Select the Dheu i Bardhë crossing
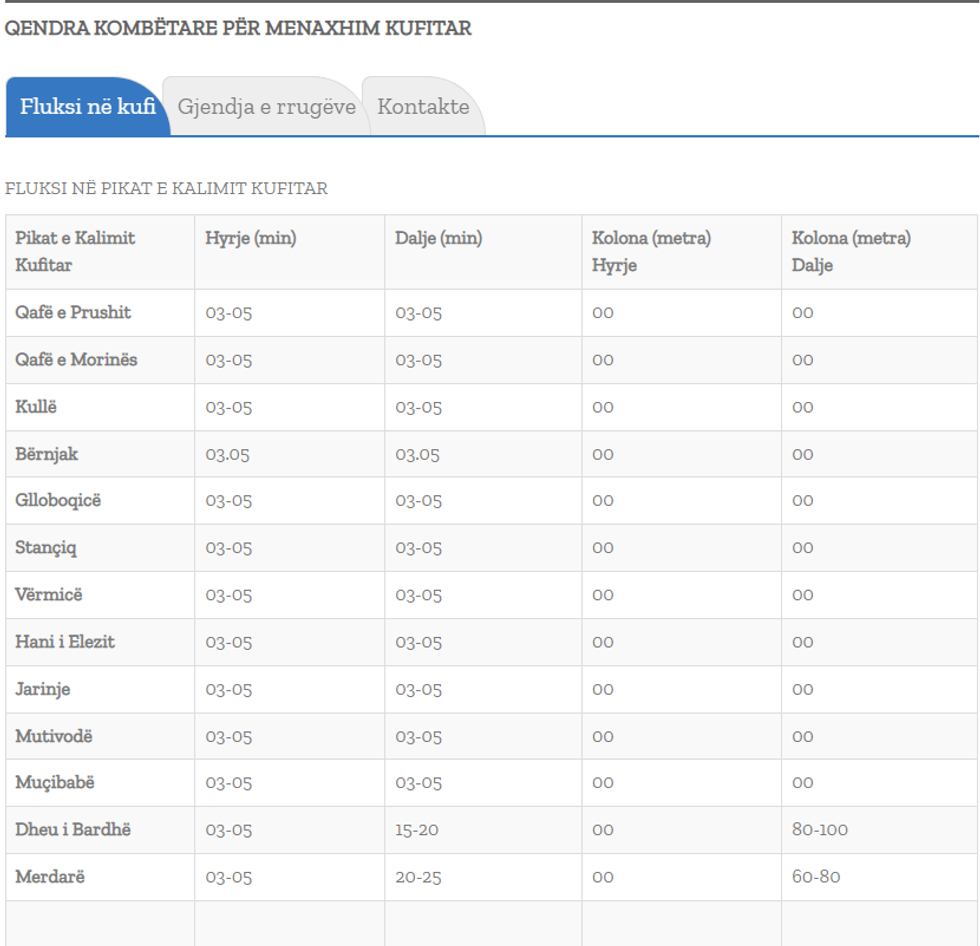Screen dimensions: 980x946 click(x=73, y=830)
